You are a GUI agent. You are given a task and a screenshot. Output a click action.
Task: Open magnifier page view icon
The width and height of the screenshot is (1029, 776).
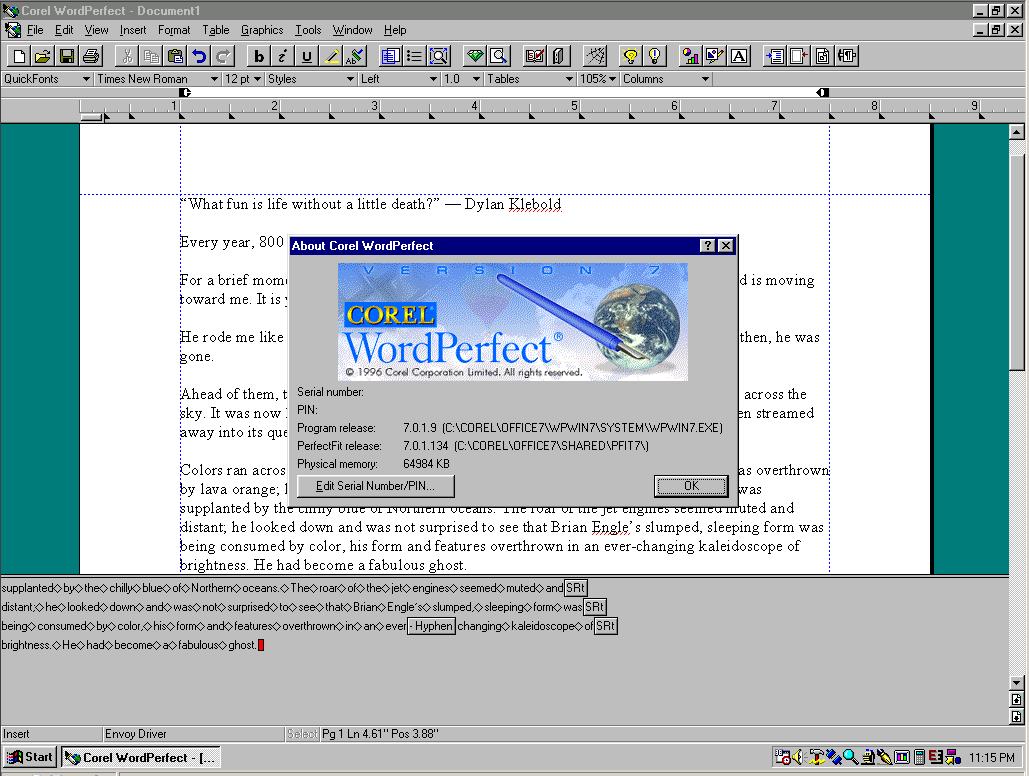499,56
